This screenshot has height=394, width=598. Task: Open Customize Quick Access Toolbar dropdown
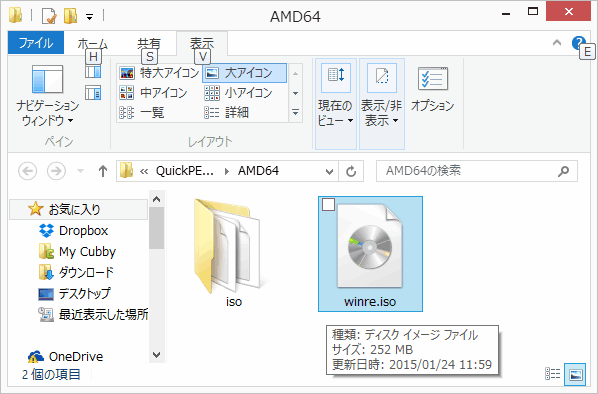pyautogui.click(x=89, y=17)
